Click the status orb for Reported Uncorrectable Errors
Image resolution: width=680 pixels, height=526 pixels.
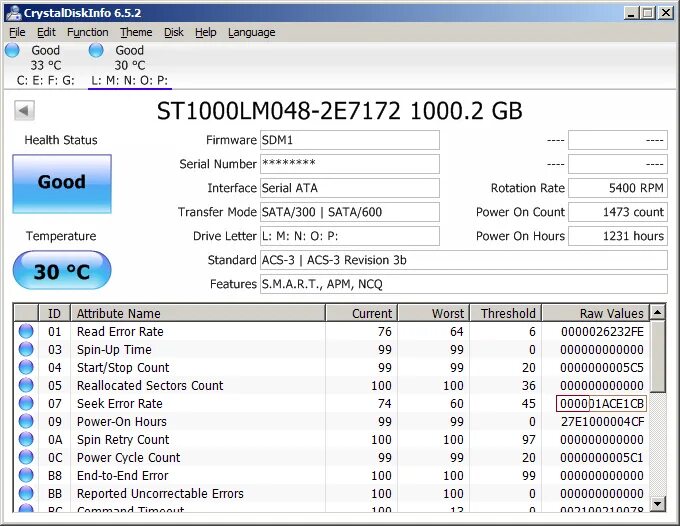pyautogui.click(x=26, y=493)
